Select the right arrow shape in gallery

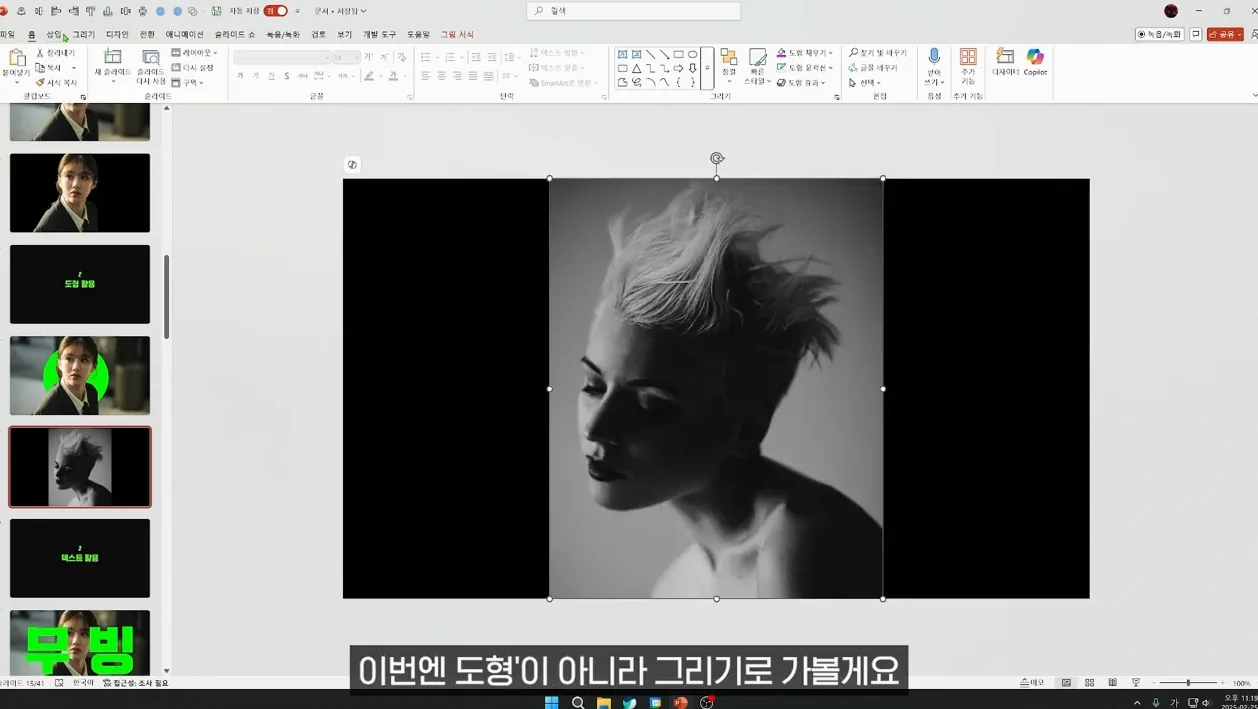(678, 69)
